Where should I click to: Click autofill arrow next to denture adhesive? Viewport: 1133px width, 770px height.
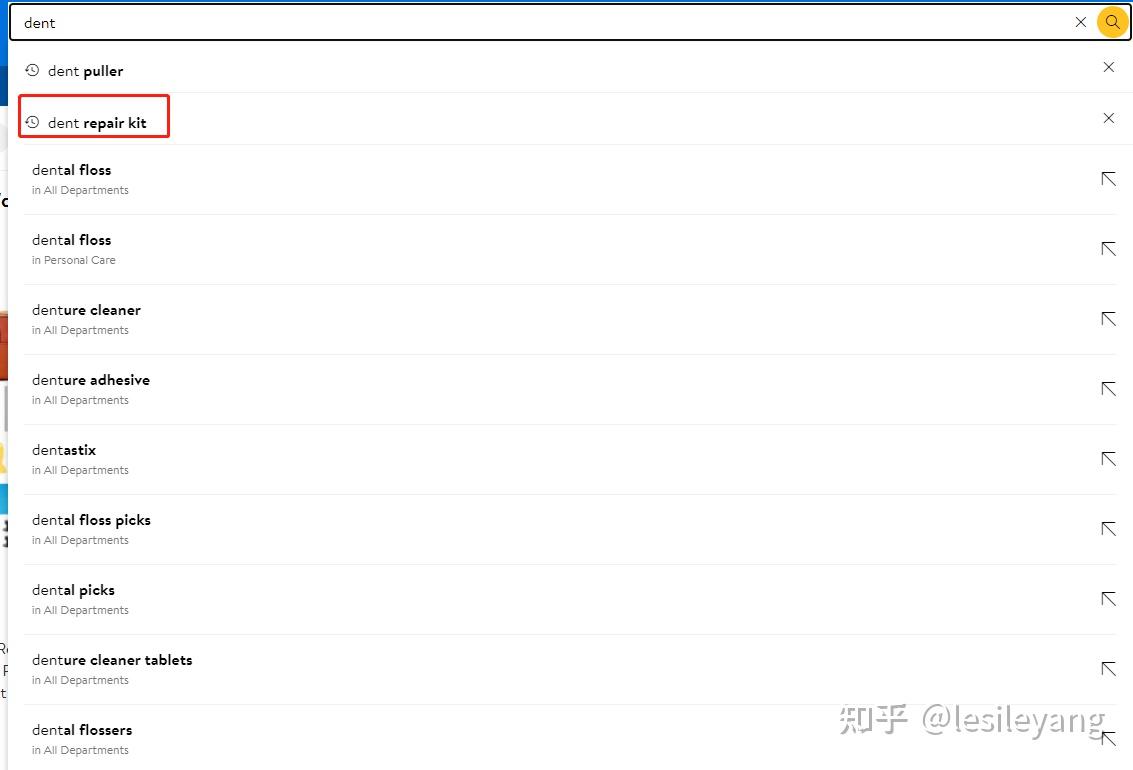coord(1108,389)
